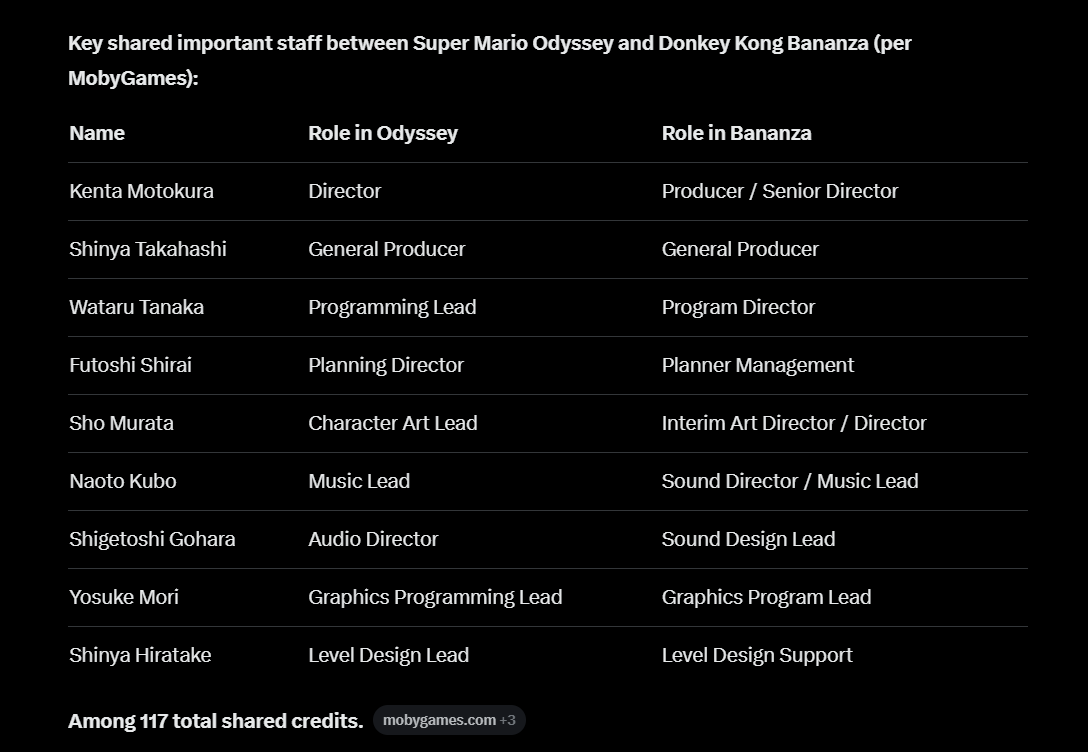The width and height of the screenshot is (1088, 752).
Task: Select the name 'Naoto Kubo'
Action: [x=123, y=481]
